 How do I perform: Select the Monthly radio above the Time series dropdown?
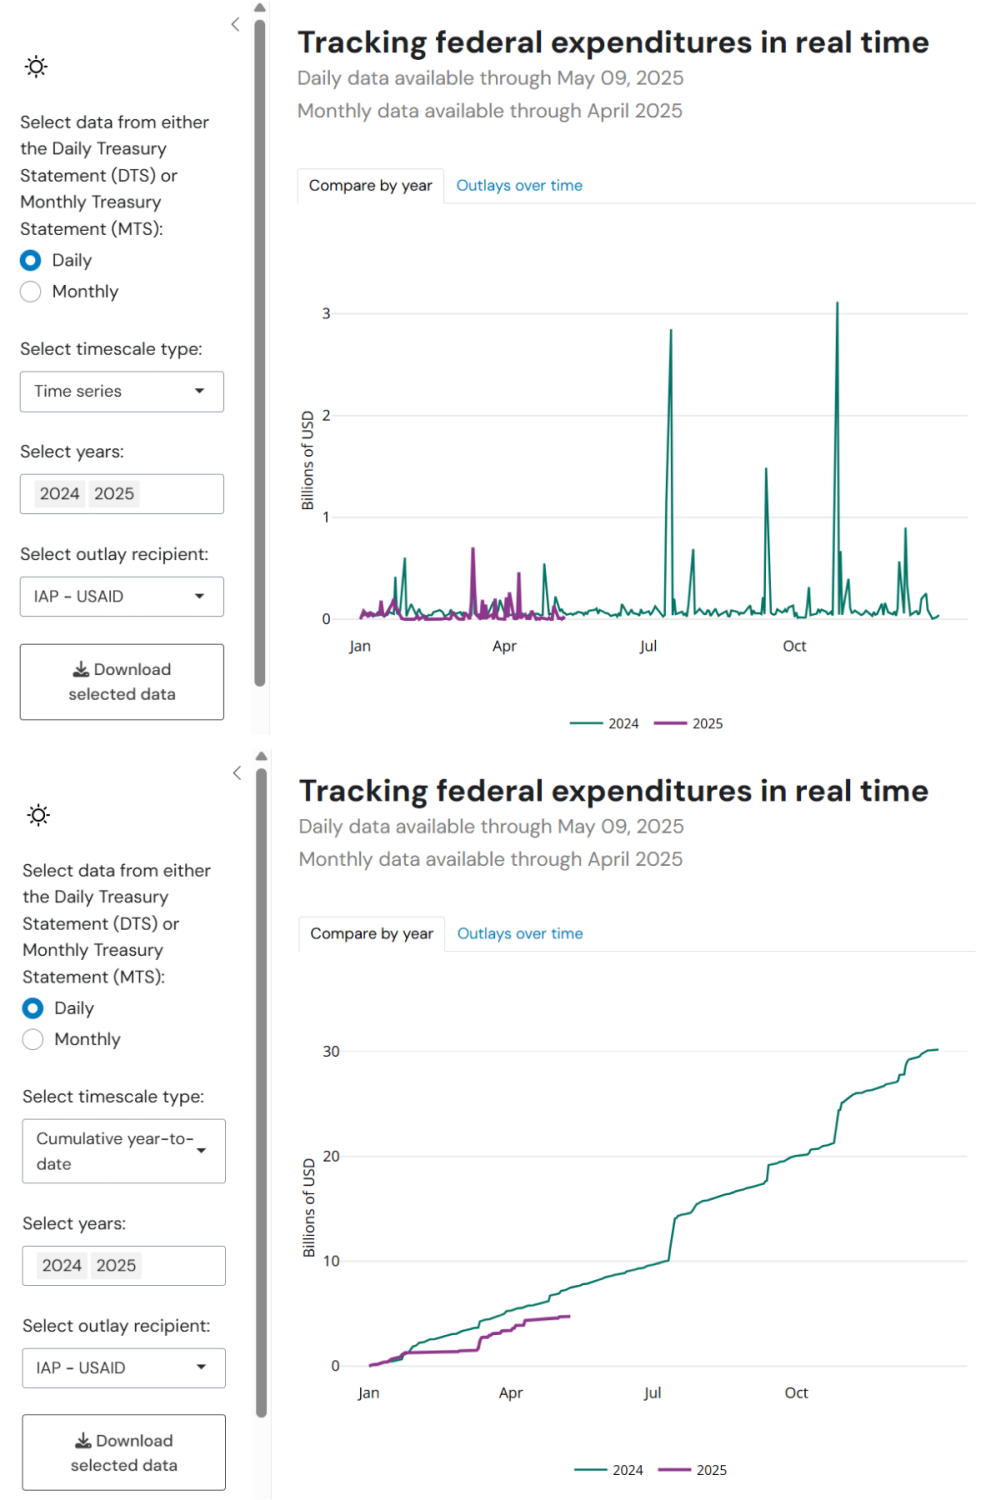tap(31, 292)
